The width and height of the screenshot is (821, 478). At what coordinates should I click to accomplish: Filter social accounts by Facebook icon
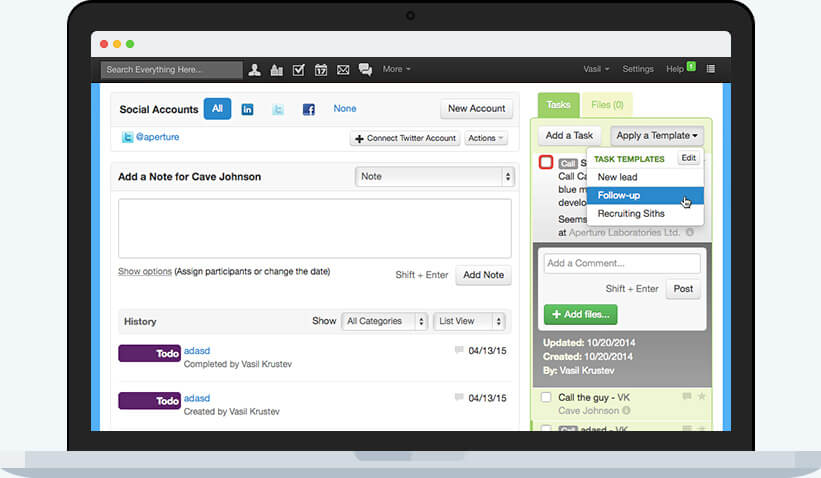(x=308, y=109)
